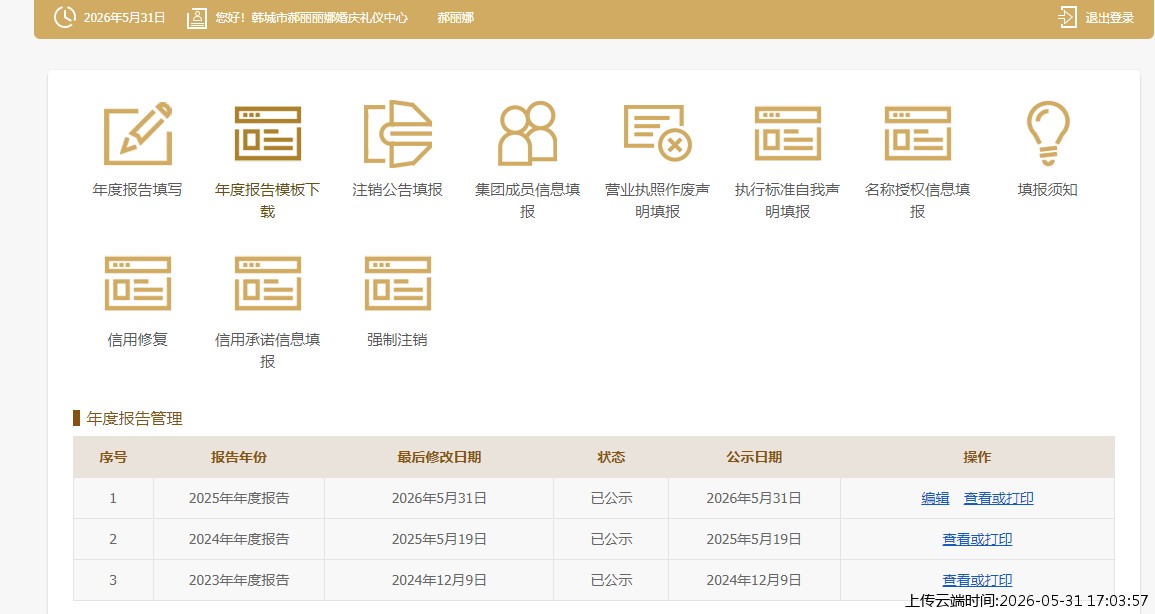Click the 集团成员信息填报 label
The height and width of the screenshot is (614, 1155).
pos(527,200)
